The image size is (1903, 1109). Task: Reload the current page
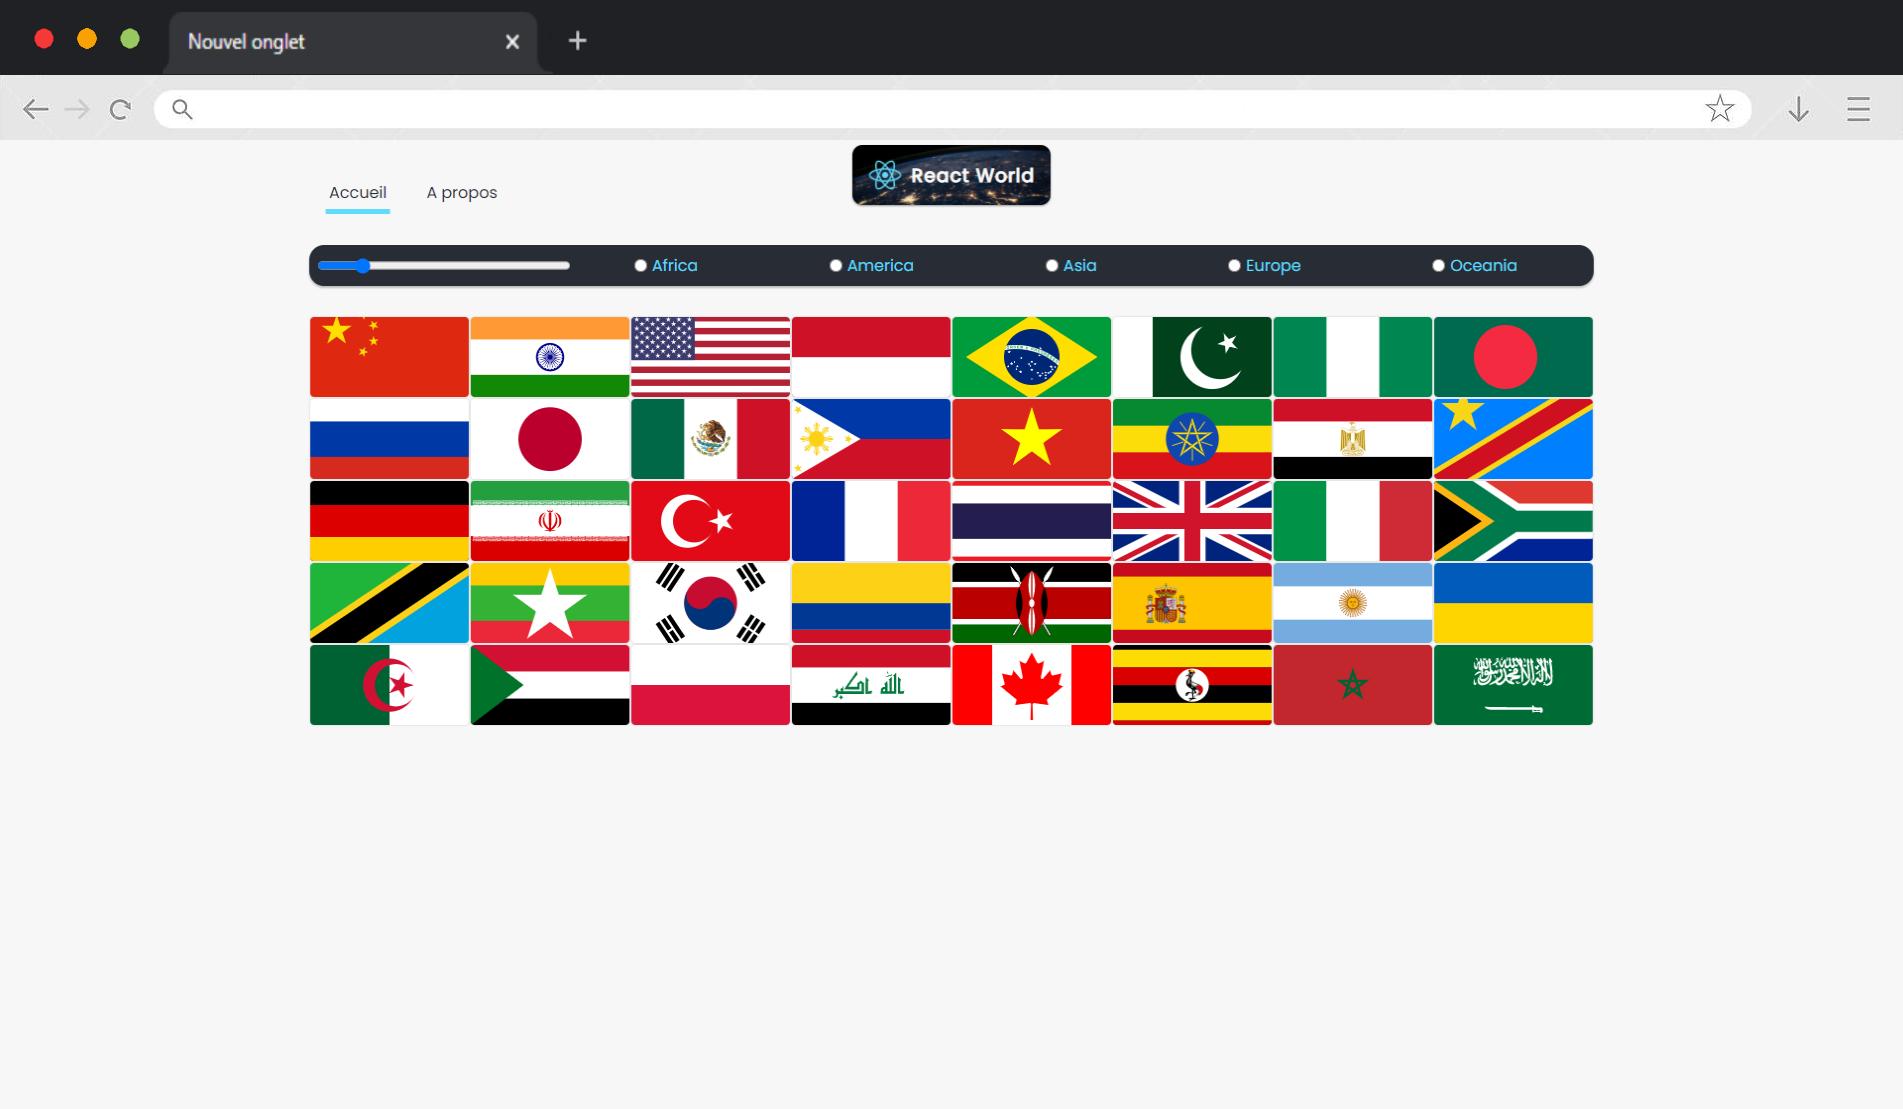pos(120,109)
